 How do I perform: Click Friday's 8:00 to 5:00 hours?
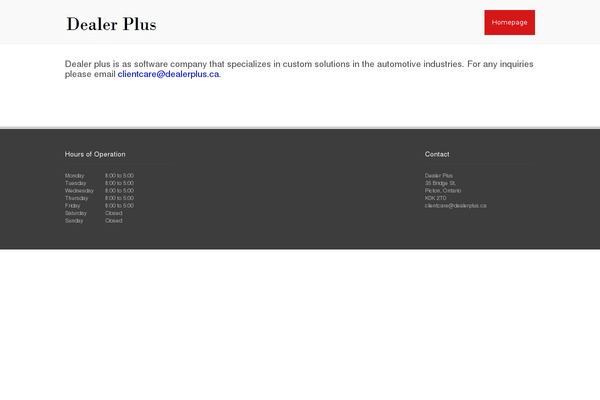tap(119, 206)
